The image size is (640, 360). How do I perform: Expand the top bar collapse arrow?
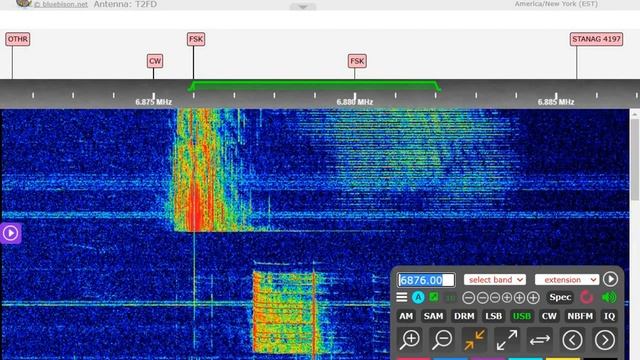[303, 7]
